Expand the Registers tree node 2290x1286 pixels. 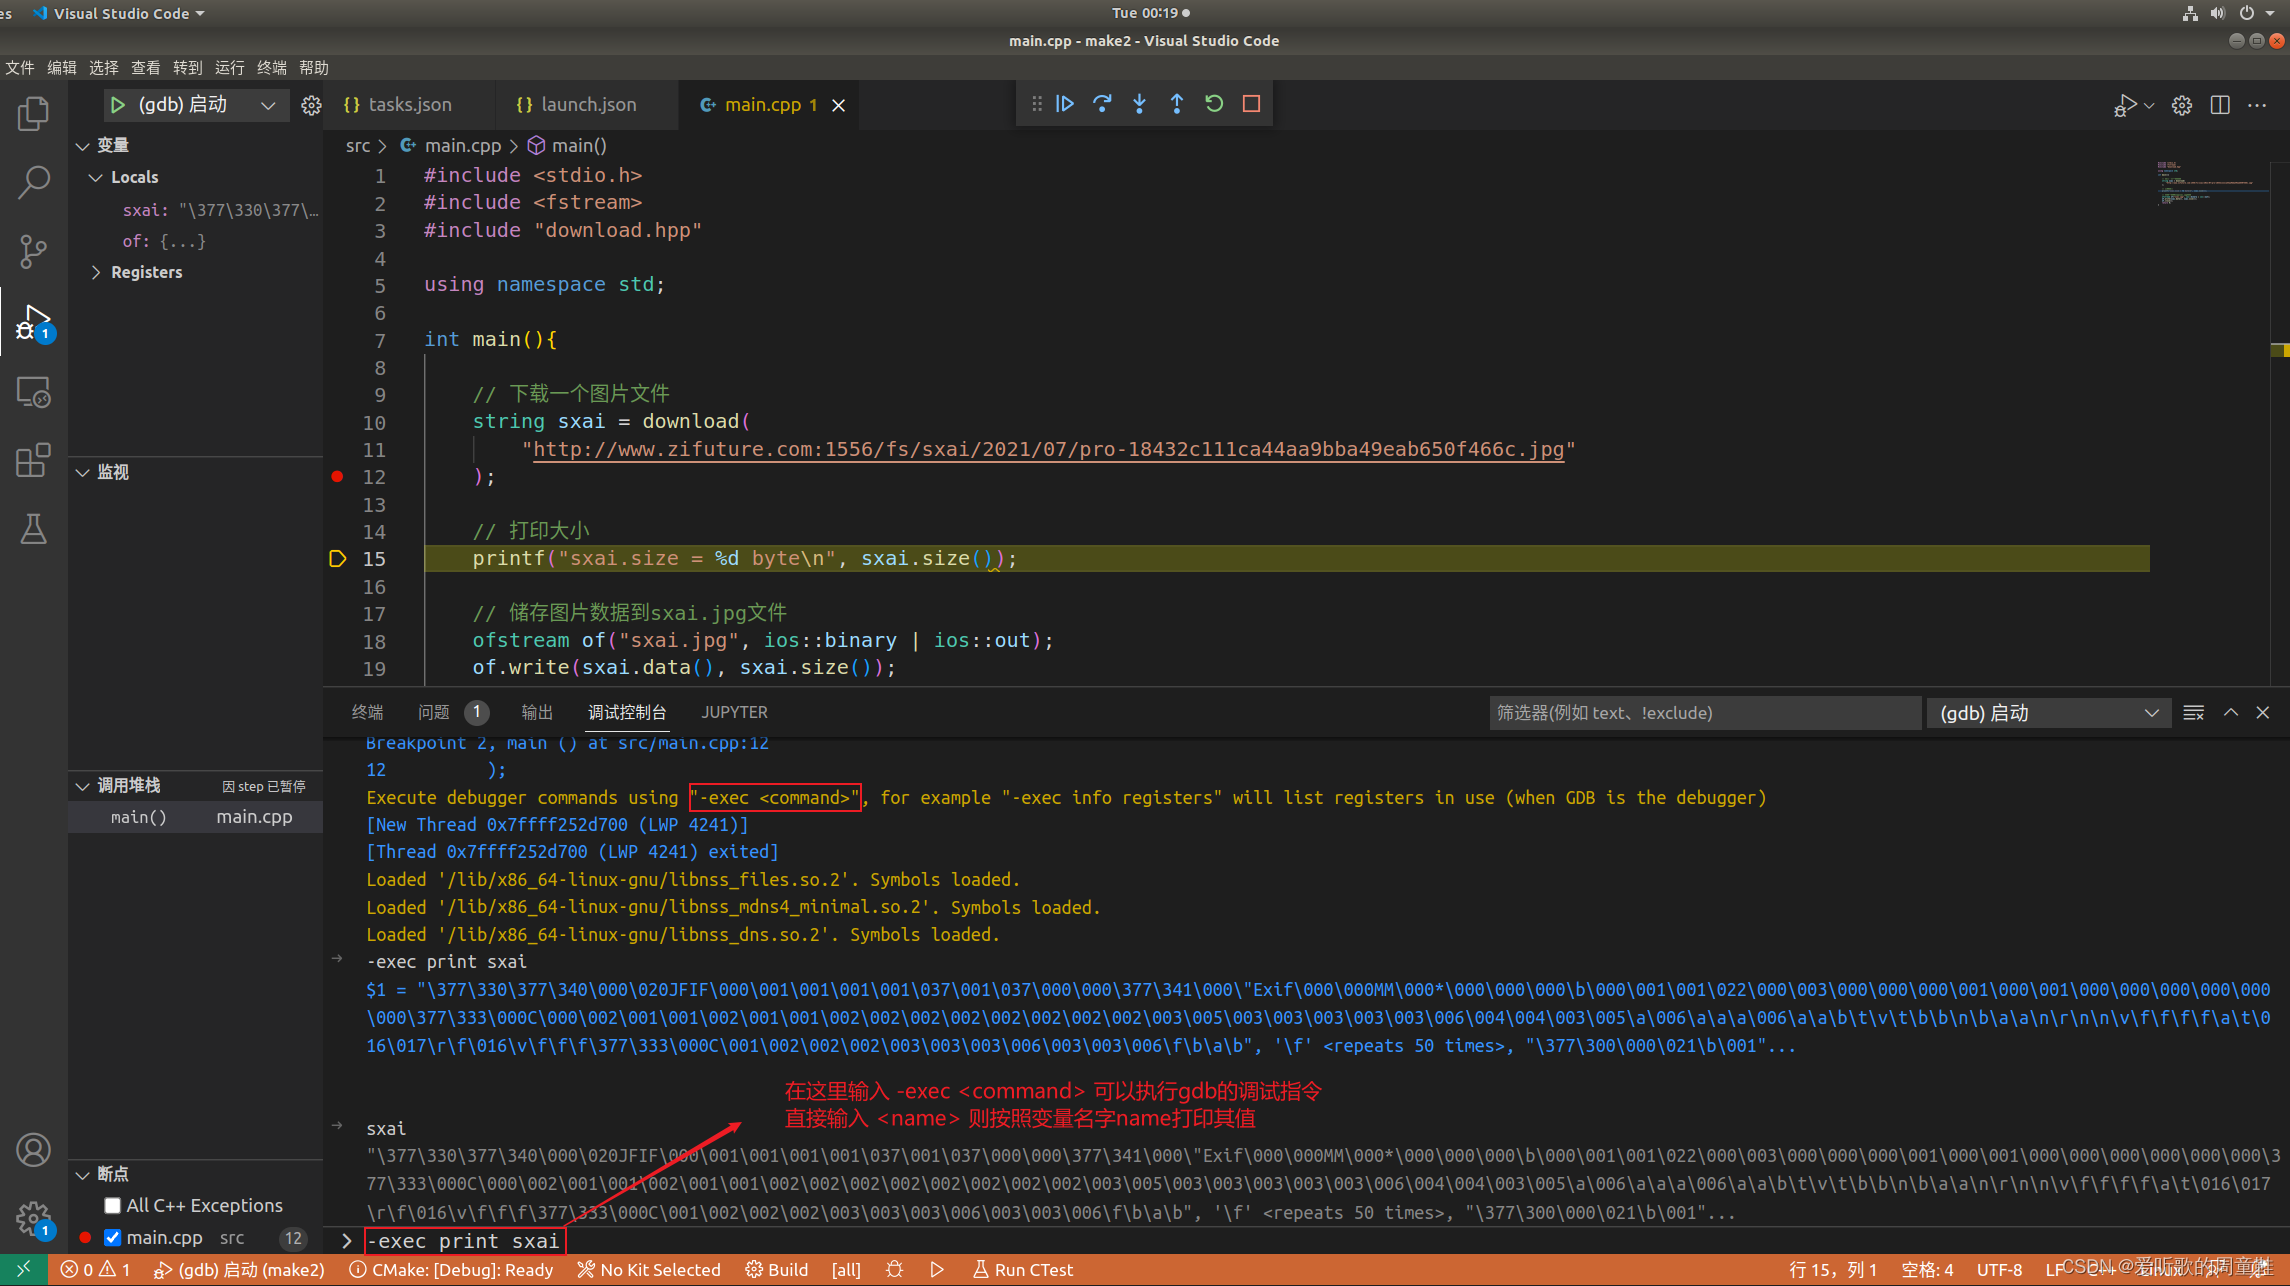point(97,272)
